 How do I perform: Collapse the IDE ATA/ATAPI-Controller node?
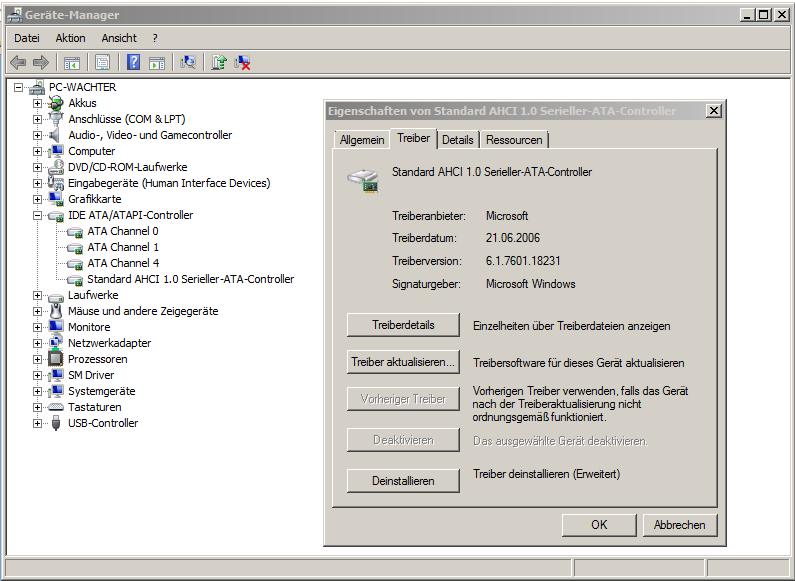pos(37,215)
